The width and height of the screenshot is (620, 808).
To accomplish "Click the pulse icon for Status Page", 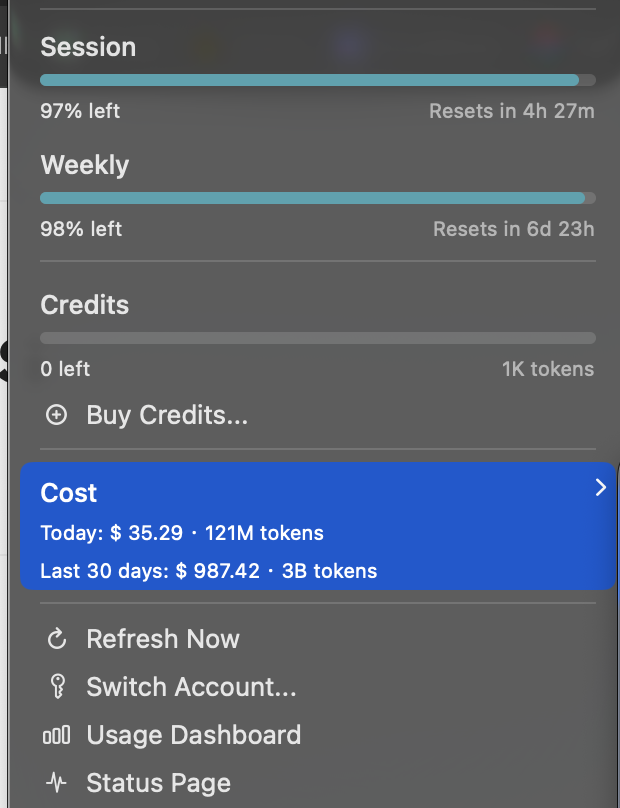I will pos(57,783).
